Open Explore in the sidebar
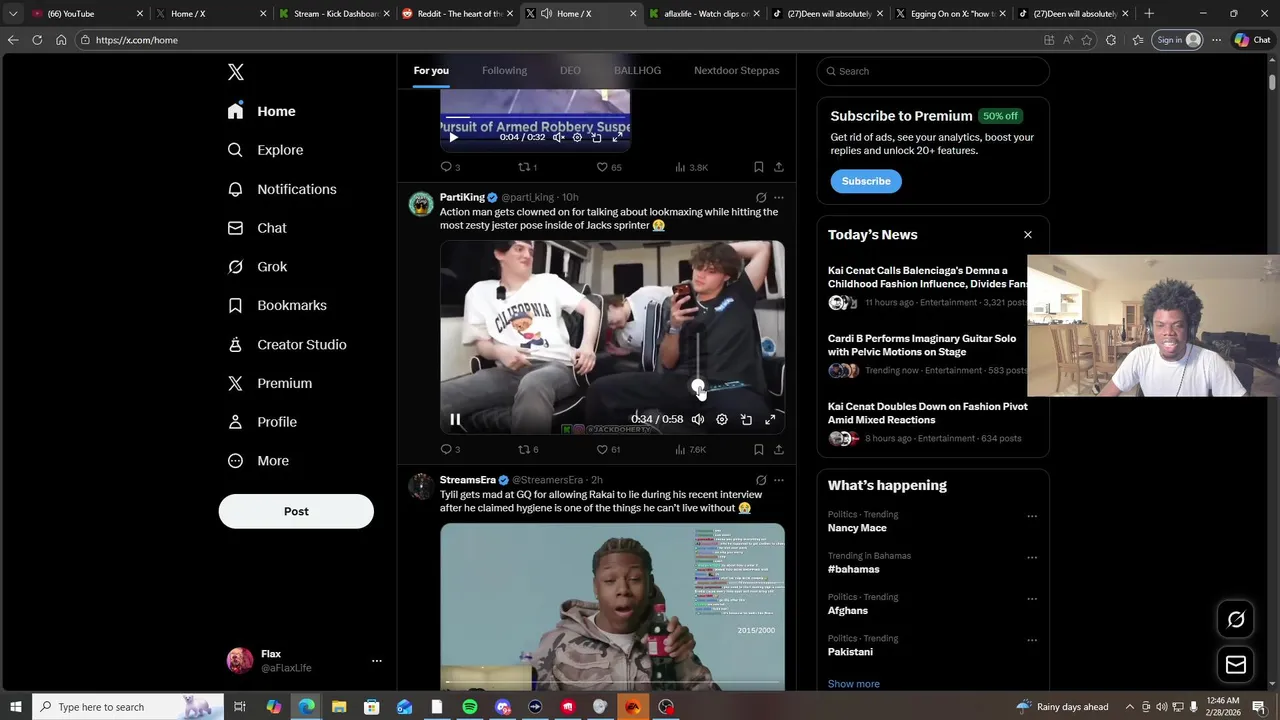 [x=265, y=150]
